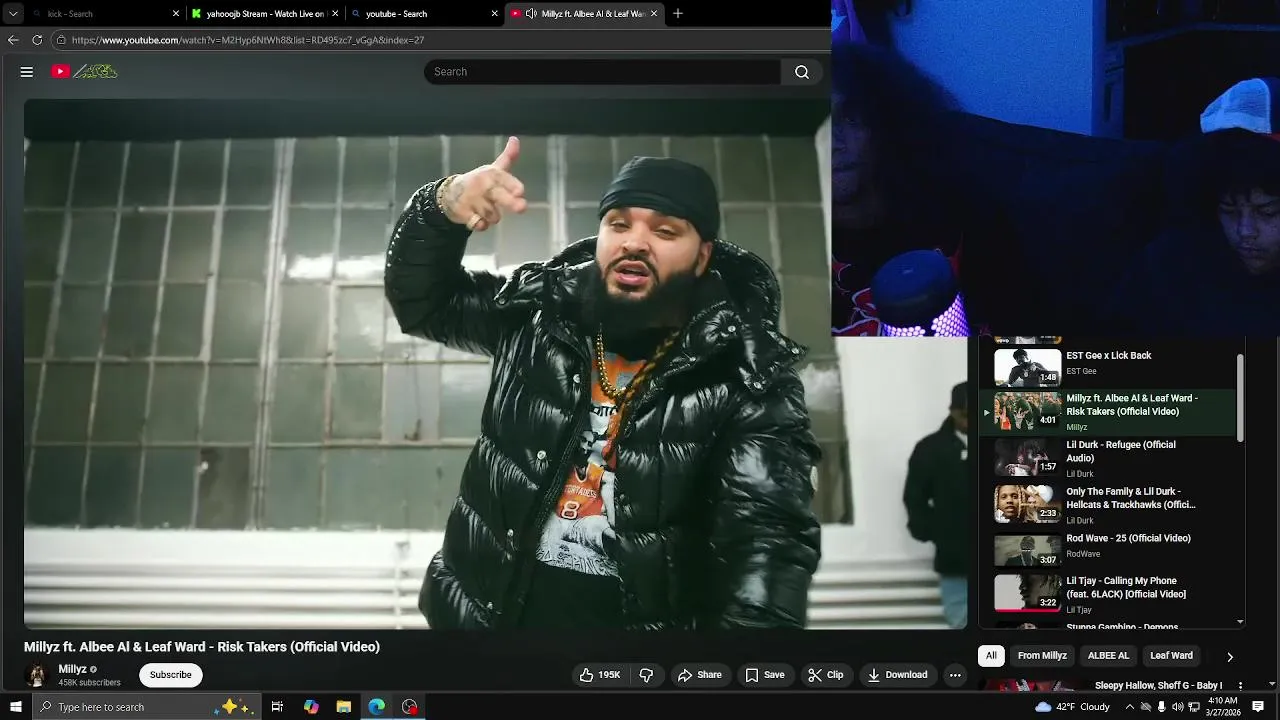Open options for Sleepy Hallow video
1280x720 pixels.
click(x=1240, y=686)
